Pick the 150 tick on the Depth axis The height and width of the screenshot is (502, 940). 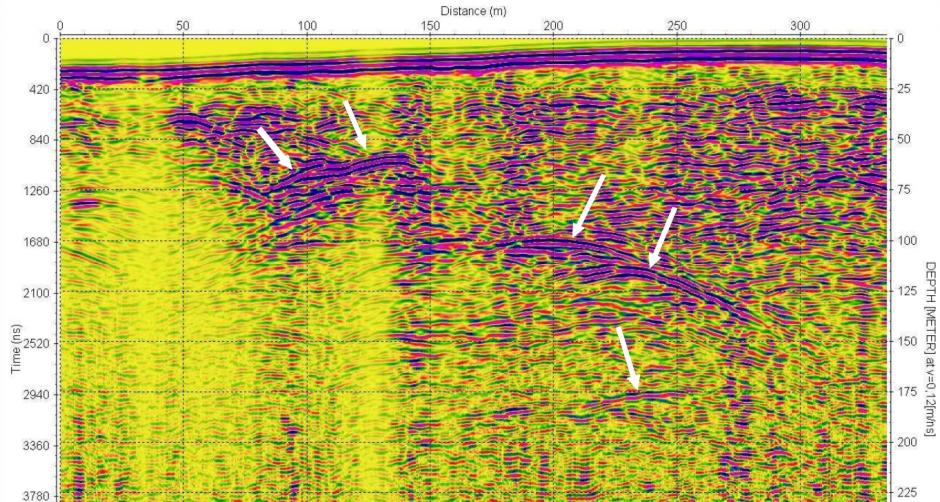pos(907,341)
